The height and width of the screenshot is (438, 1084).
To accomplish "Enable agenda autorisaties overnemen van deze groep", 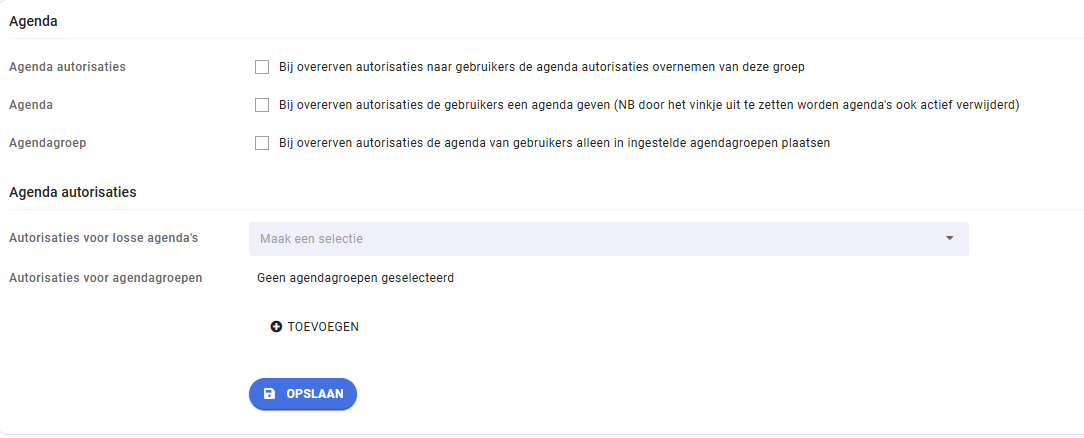I will click(x=262, y=67).
